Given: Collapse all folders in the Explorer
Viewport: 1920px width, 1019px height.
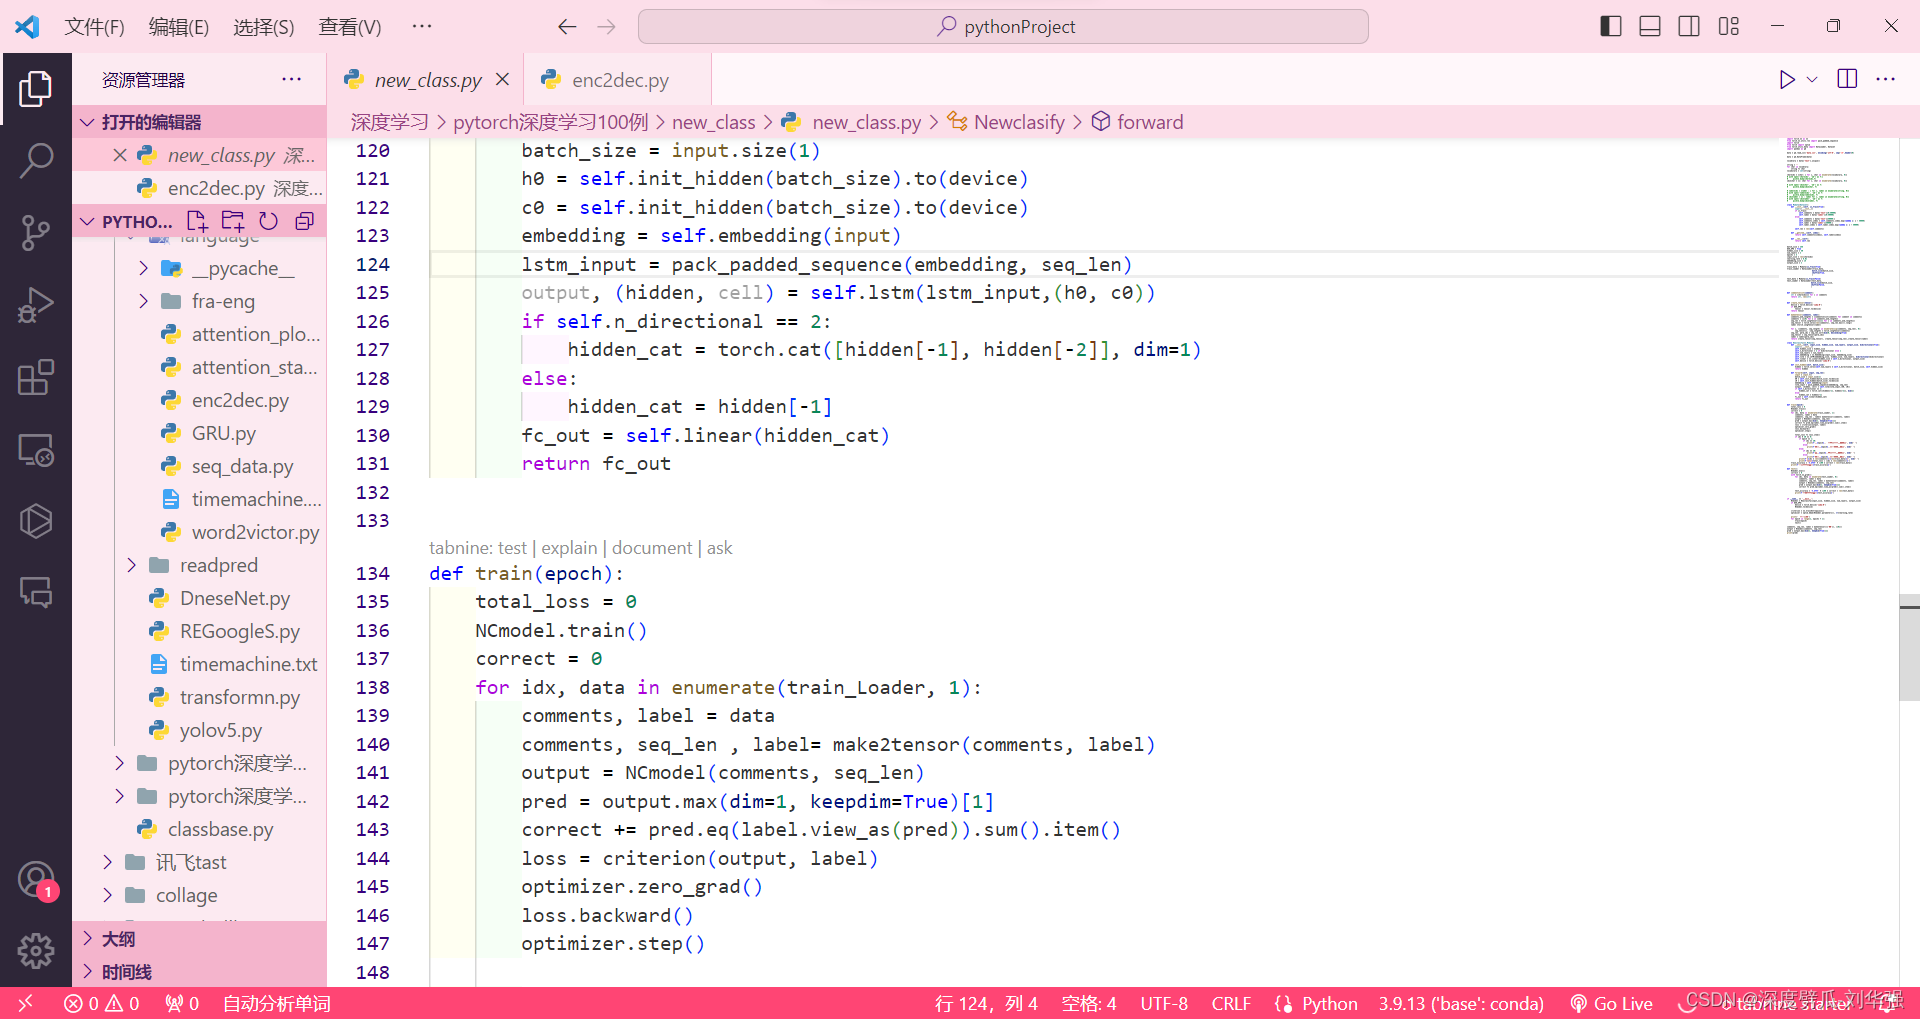Looking at the screenshot, I should pyautogui.click(x=304, y=221).
